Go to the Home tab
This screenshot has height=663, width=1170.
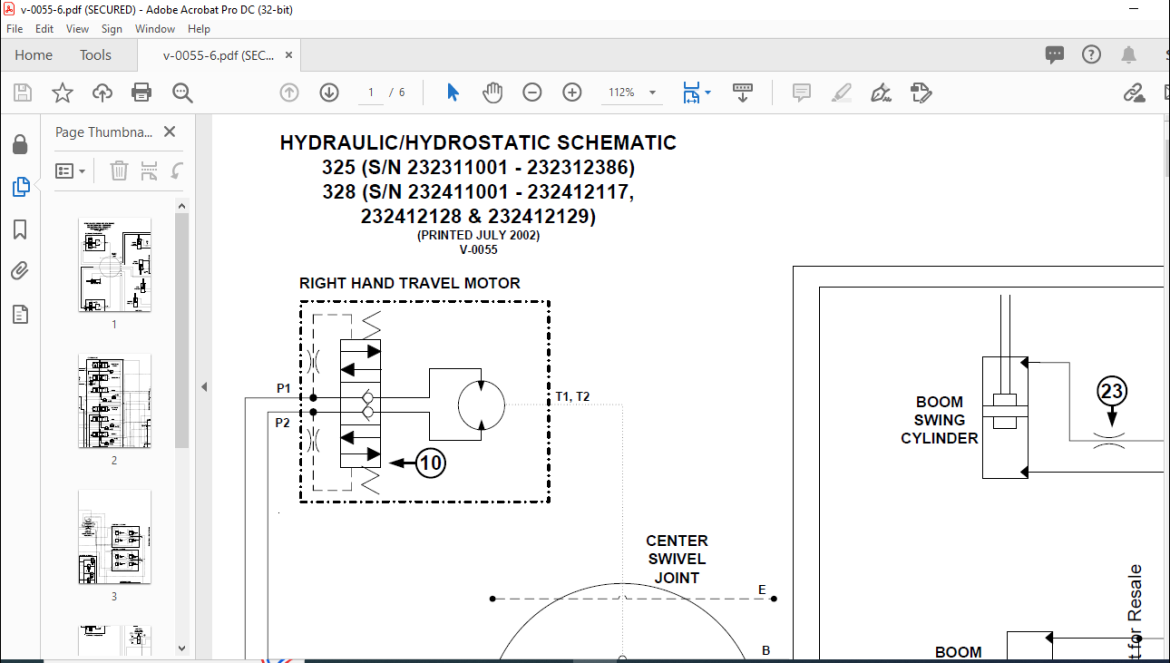click(x=34, y=55)
